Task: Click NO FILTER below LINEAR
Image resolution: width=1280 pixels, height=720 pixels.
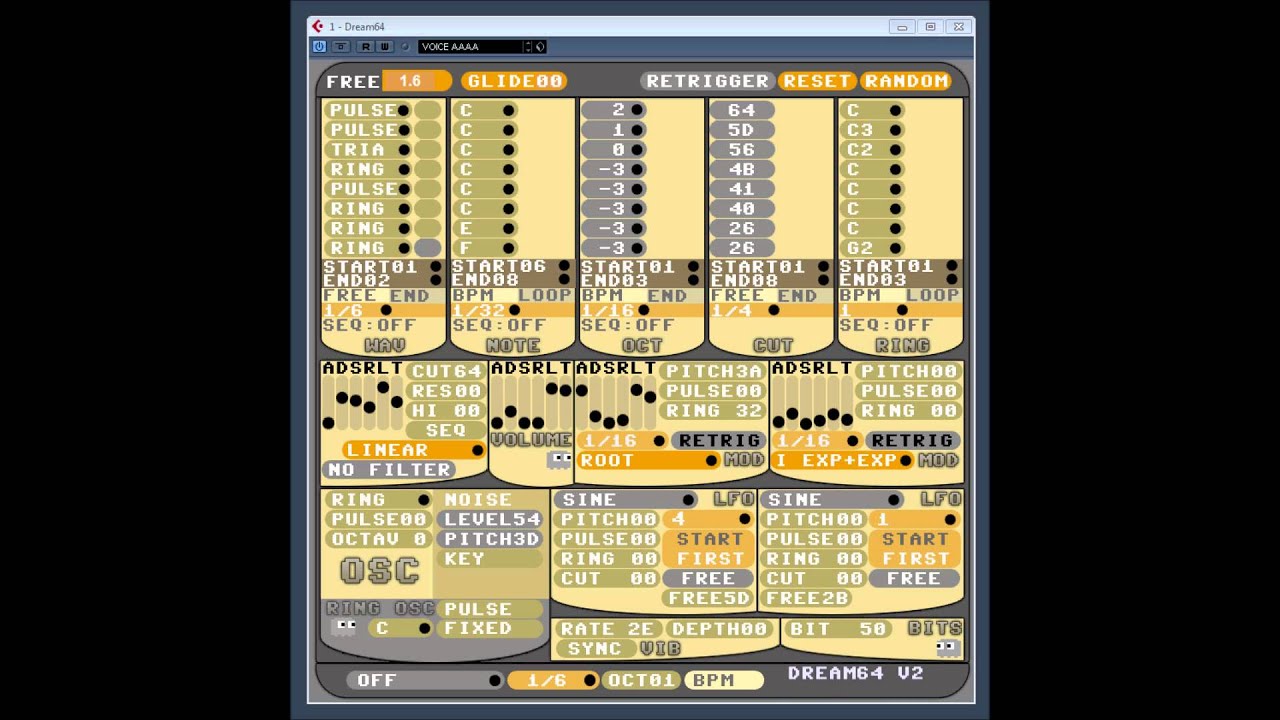Action: coord(389,470)
